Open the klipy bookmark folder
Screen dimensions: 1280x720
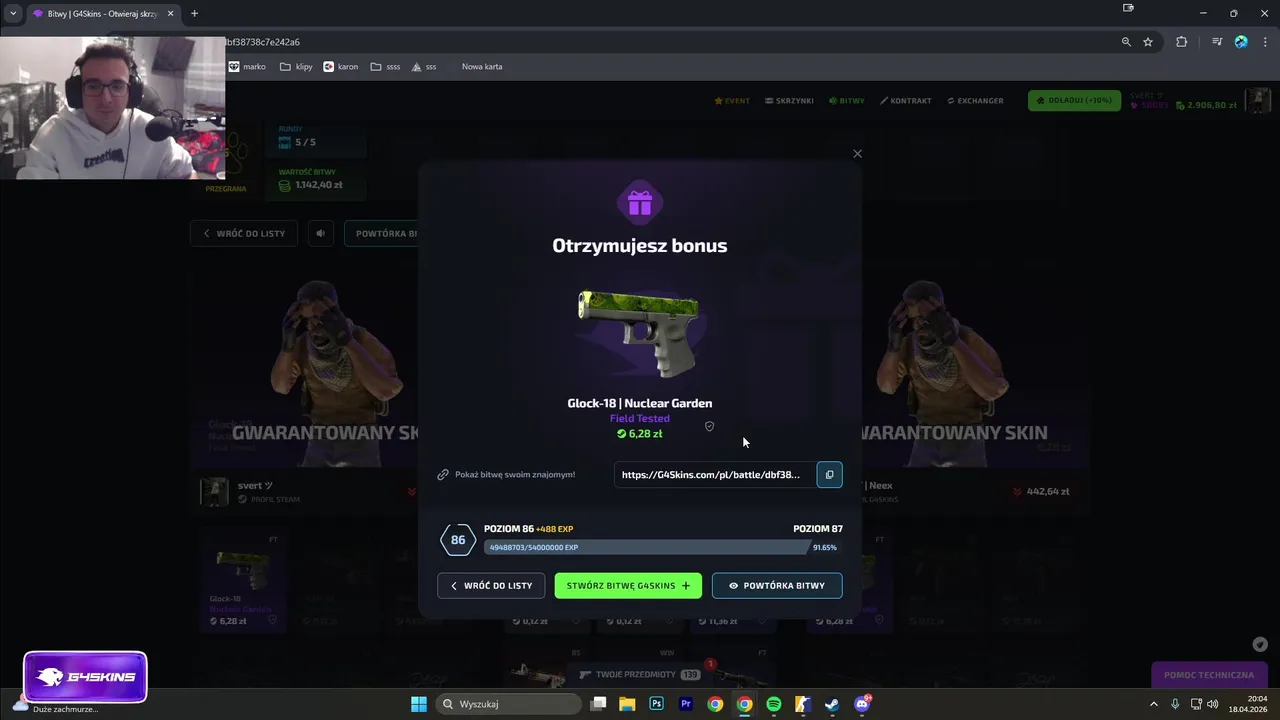[x=296, y=67]
